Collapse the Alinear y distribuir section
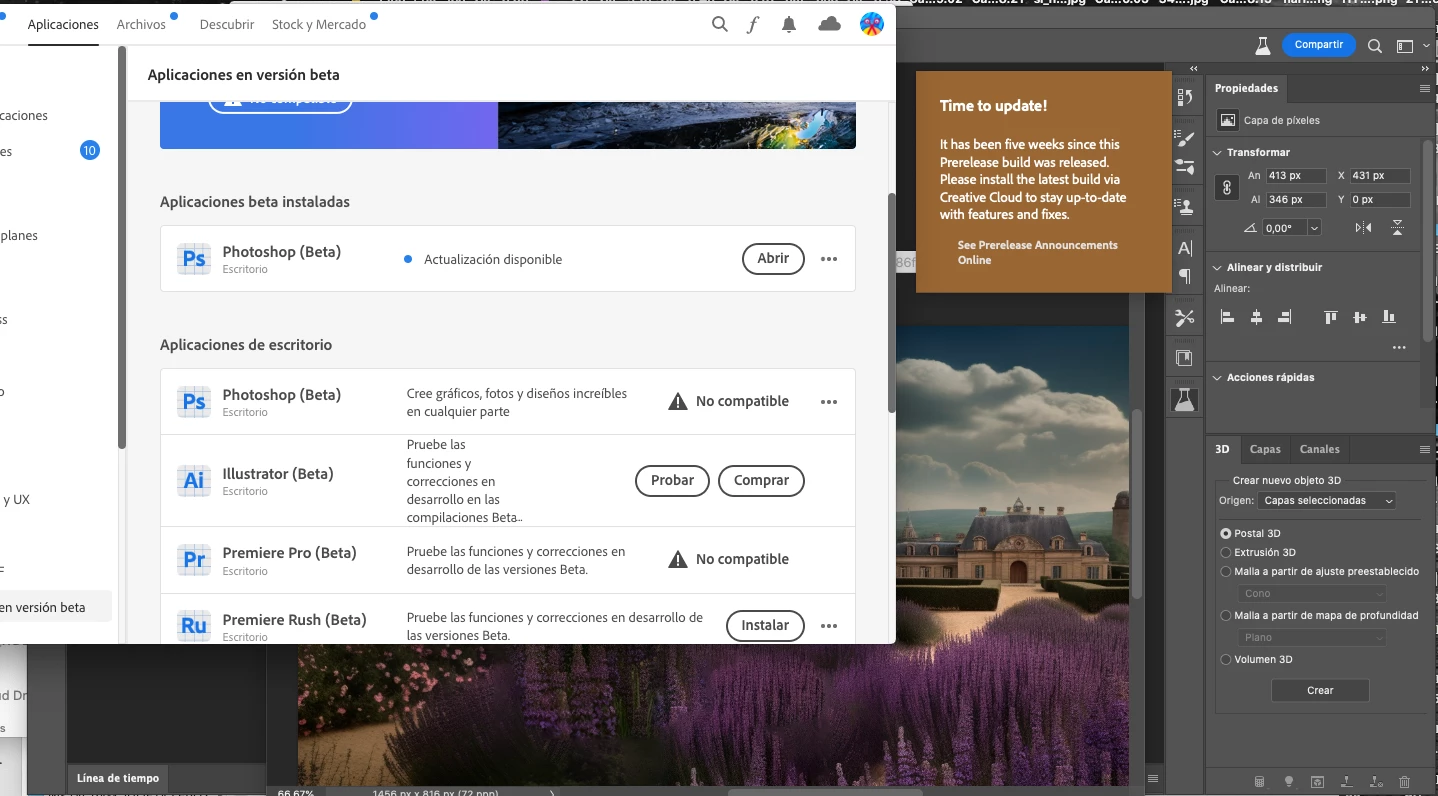Screen dimensions: 1438x796 tap(1217, 268)
